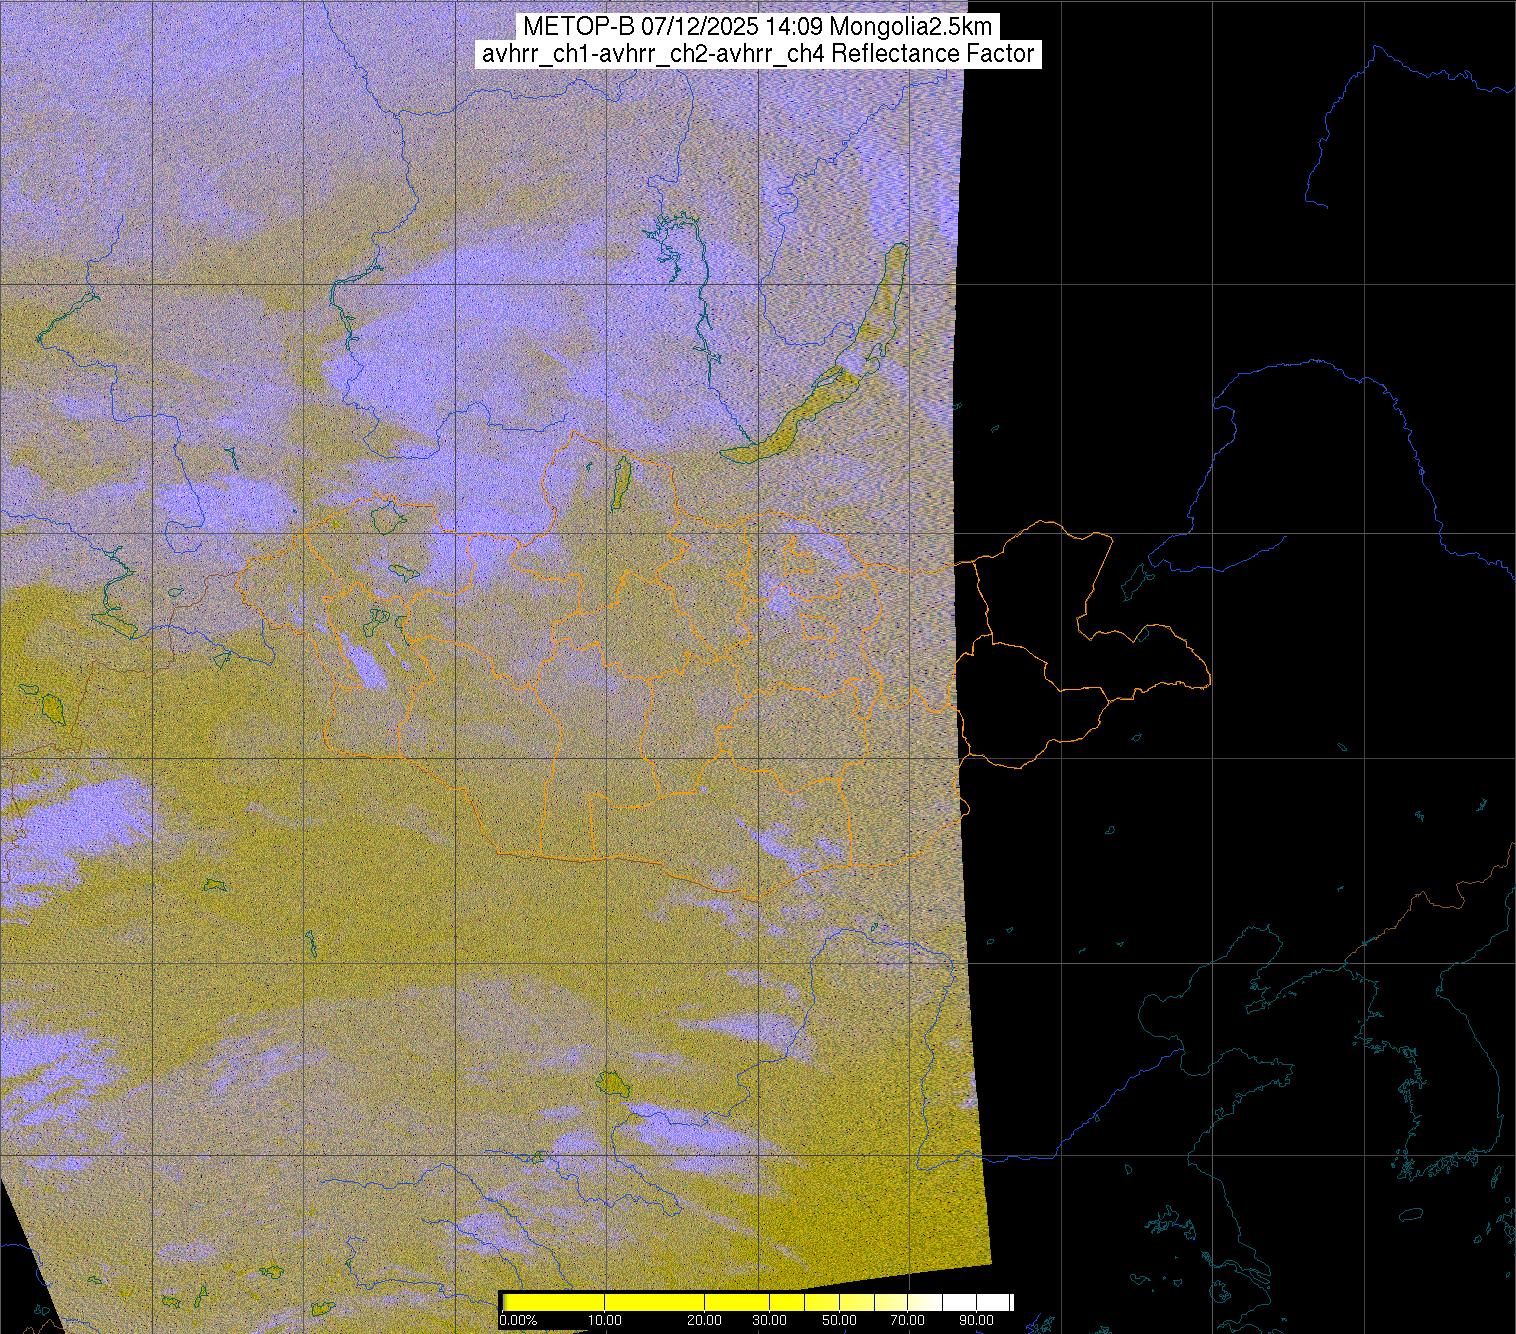Click the "50.00" scale label
This screenshot has height=1334, width=1516.
839,1321
